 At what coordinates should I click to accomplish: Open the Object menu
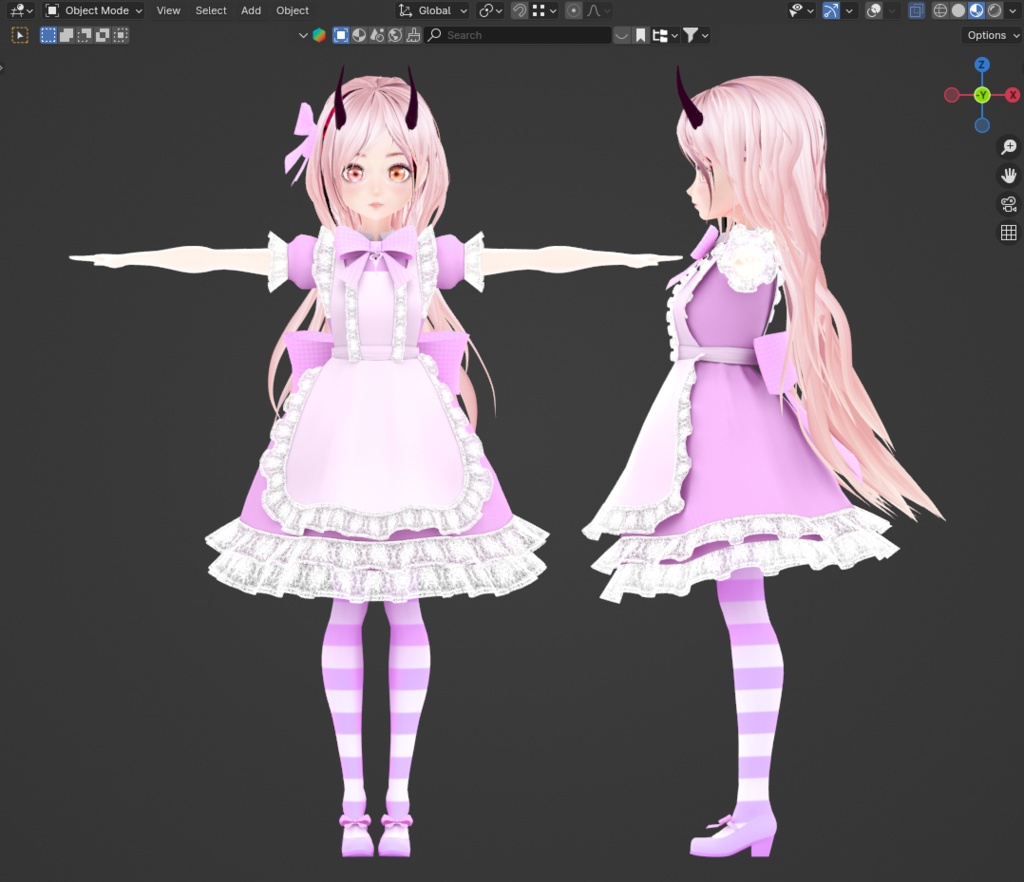tap(292, 10)
